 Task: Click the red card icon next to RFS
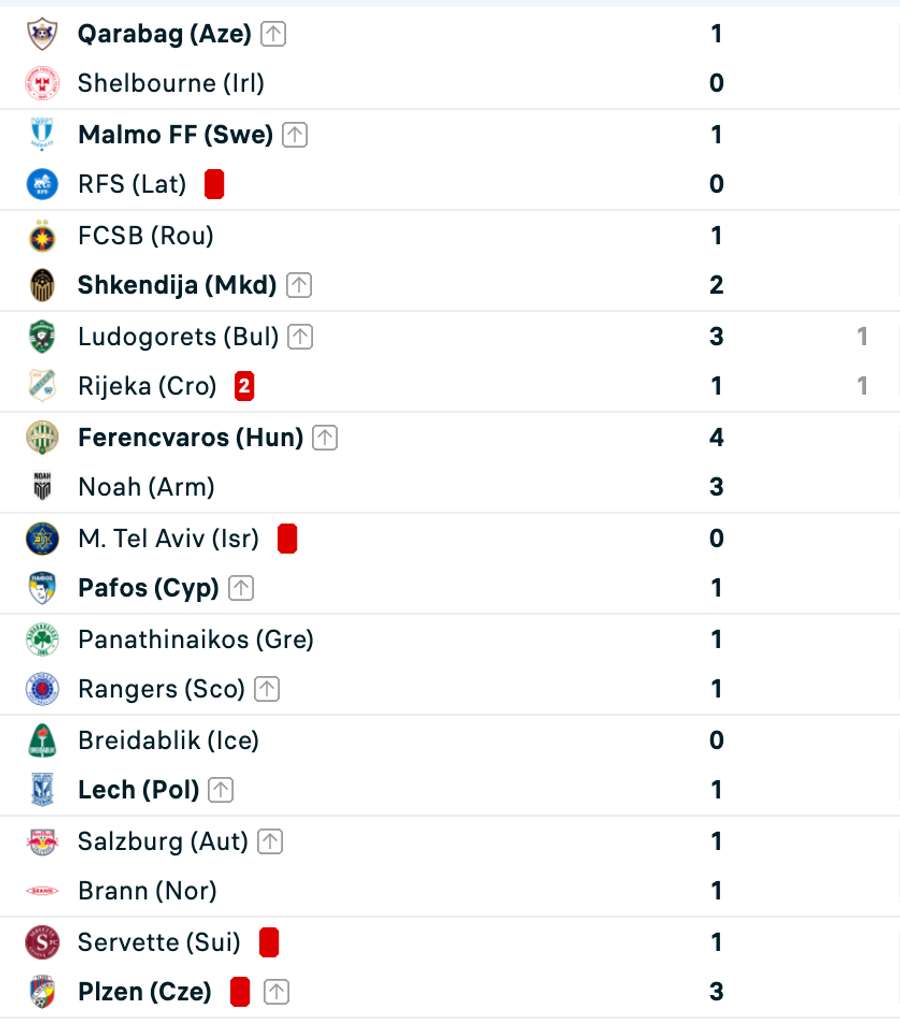tap(213, 184)
